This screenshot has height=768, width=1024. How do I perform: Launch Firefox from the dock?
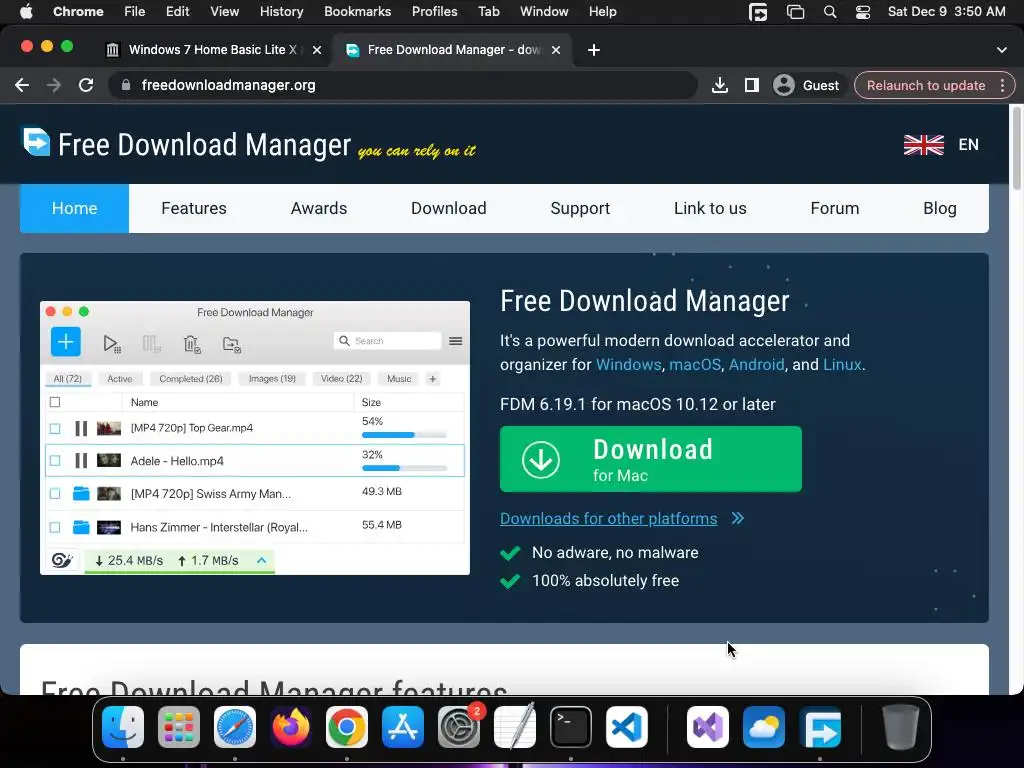[291, 727]
